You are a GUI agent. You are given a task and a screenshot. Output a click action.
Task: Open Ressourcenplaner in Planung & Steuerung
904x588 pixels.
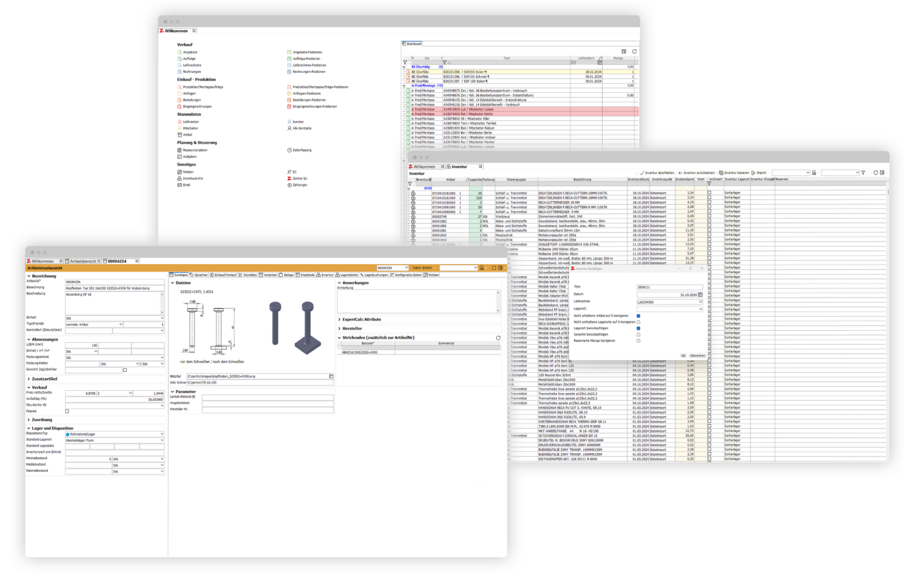pos(196,150)
